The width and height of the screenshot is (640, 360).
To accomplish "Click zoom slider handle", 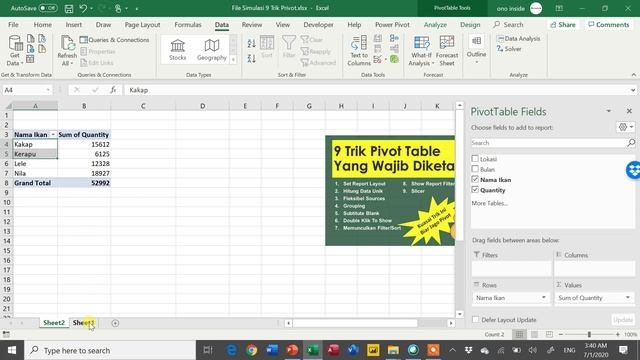I will point(589,334).
